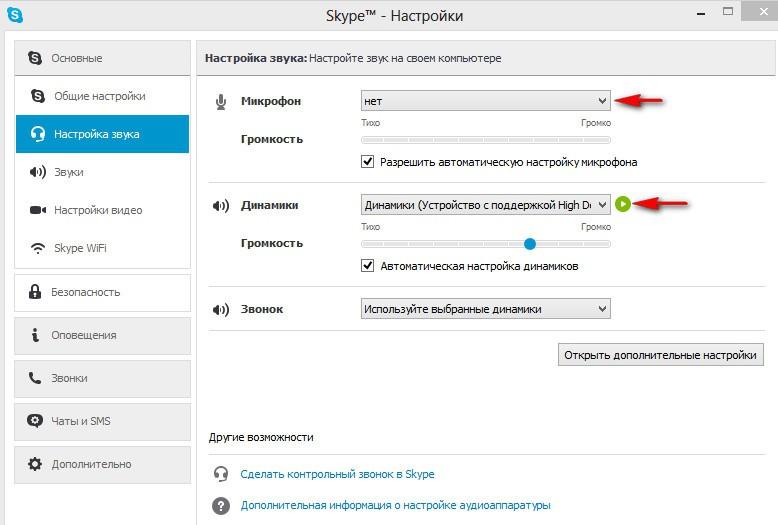
Task: Click the blue speaker volume slider handle
Action: [x=530, y=244]
